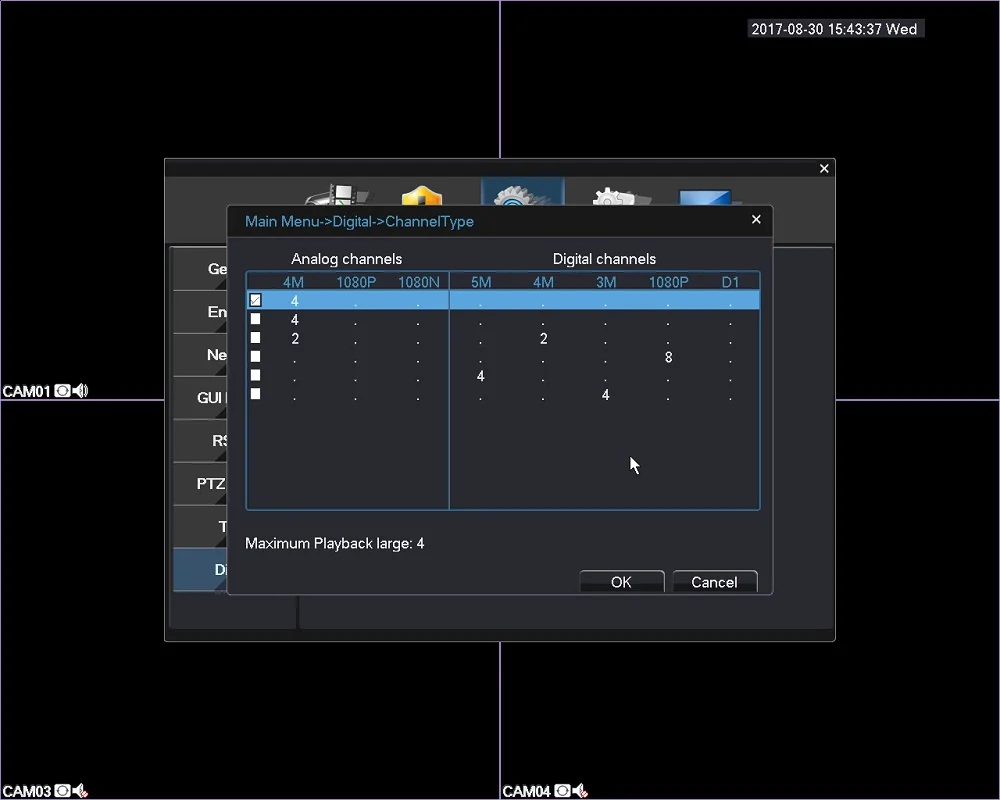Screen dimensions: 1000x800
Task: Check the row with 4 digital 5M channels
Action: pyautogui.click(x=256, y=375)
